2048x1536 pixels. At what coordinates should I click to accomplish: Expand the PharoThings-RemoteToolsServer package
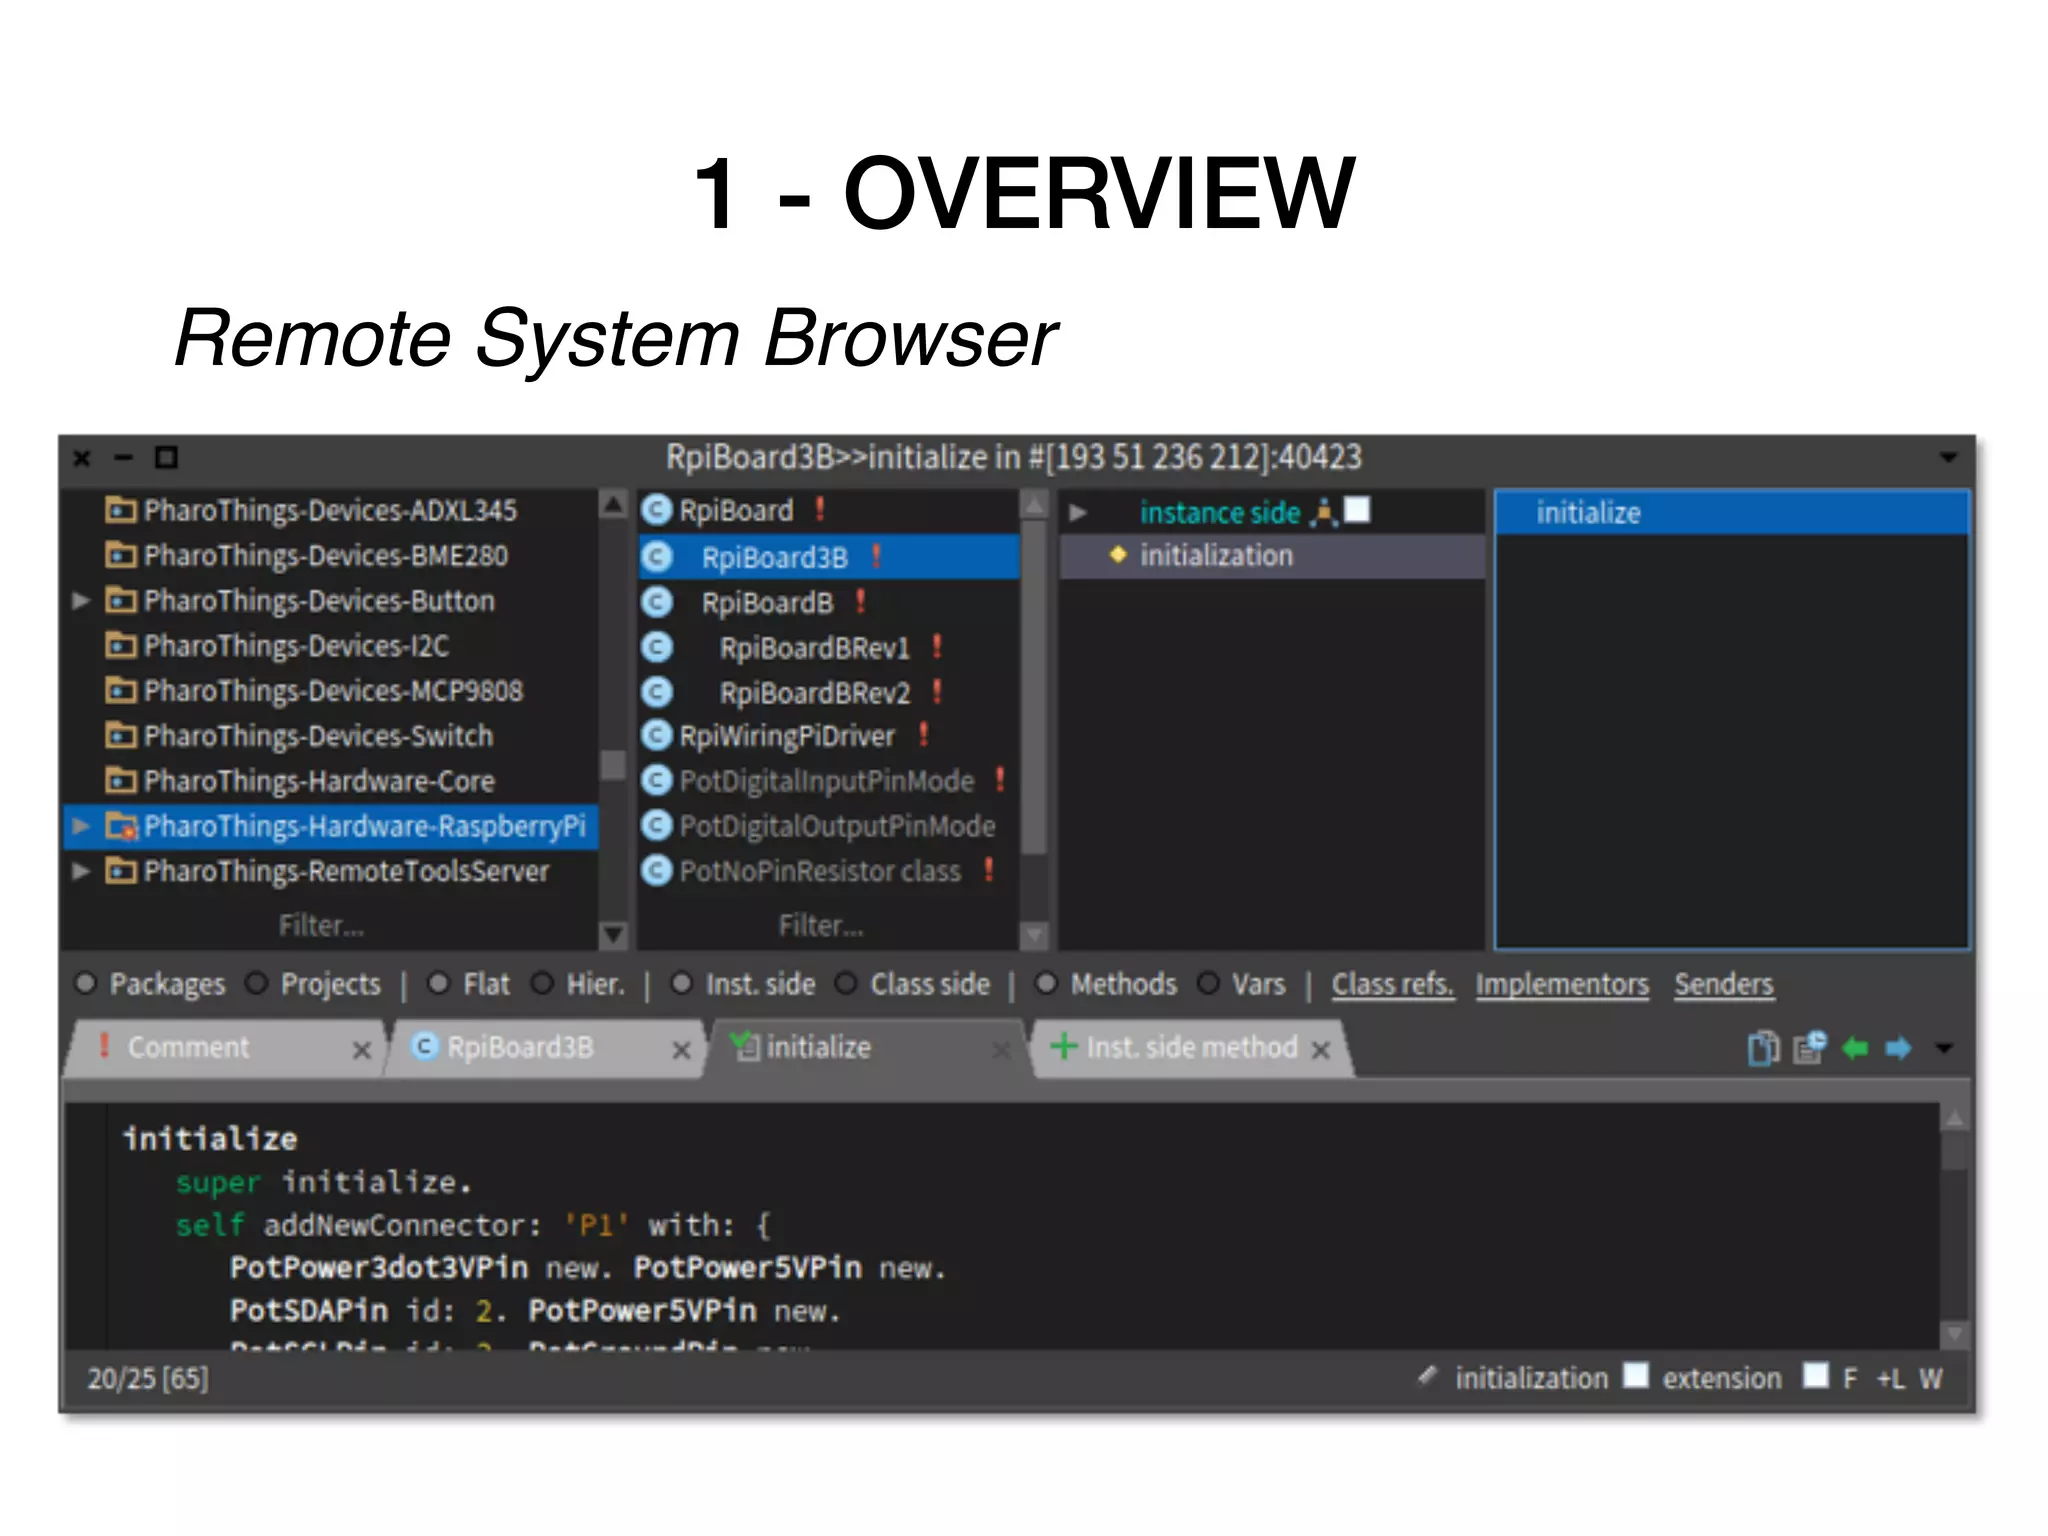pyautogui.click(x=82, y=871)
